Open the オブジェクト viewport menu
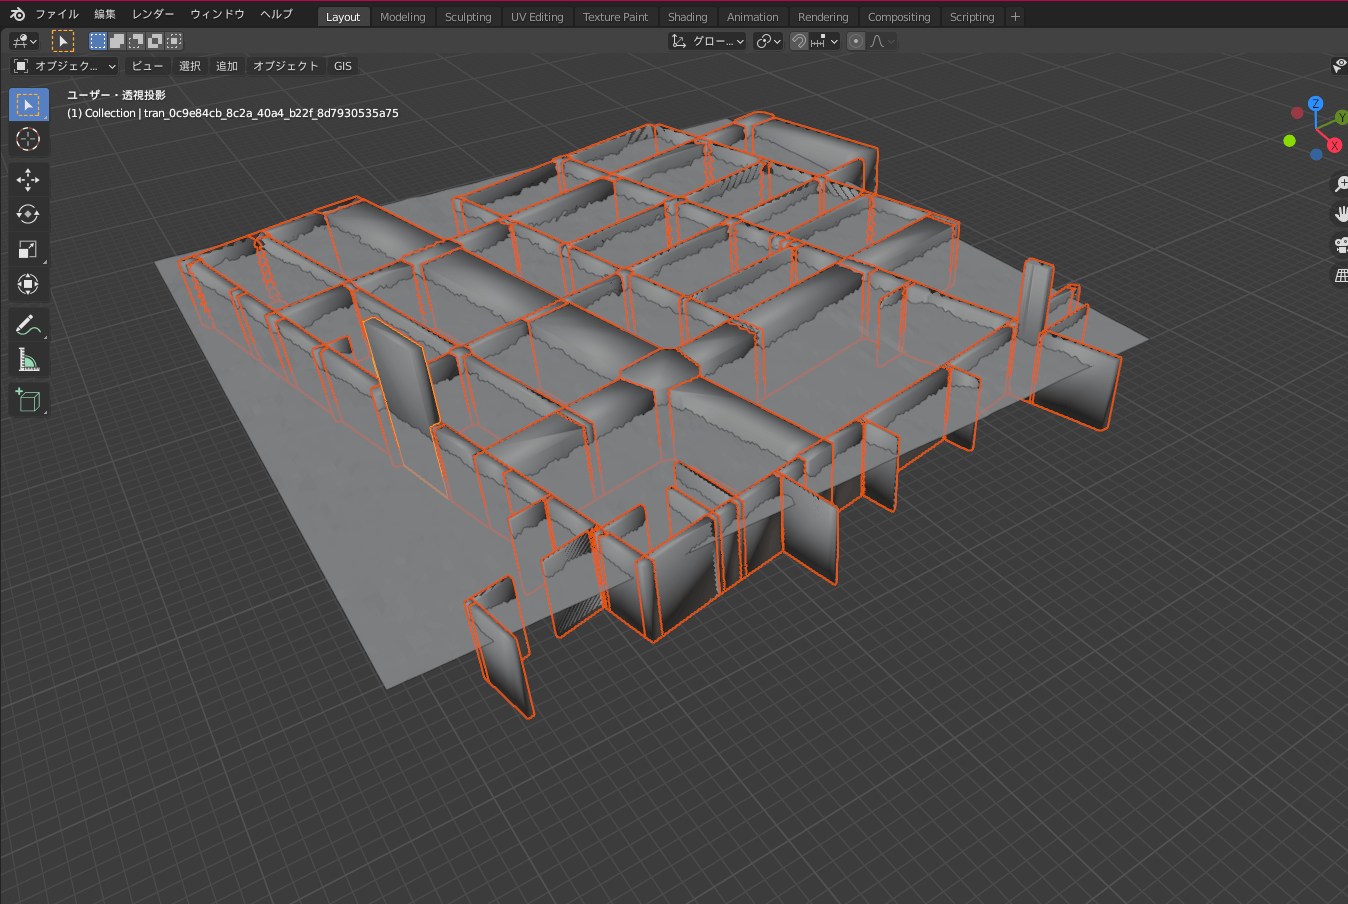 (x=286, y=66)
